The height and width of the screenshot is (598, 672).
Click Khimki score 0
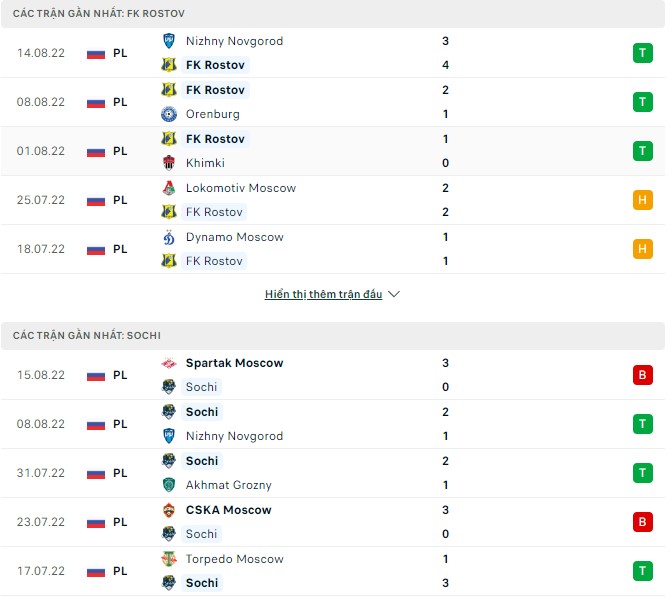445,163
